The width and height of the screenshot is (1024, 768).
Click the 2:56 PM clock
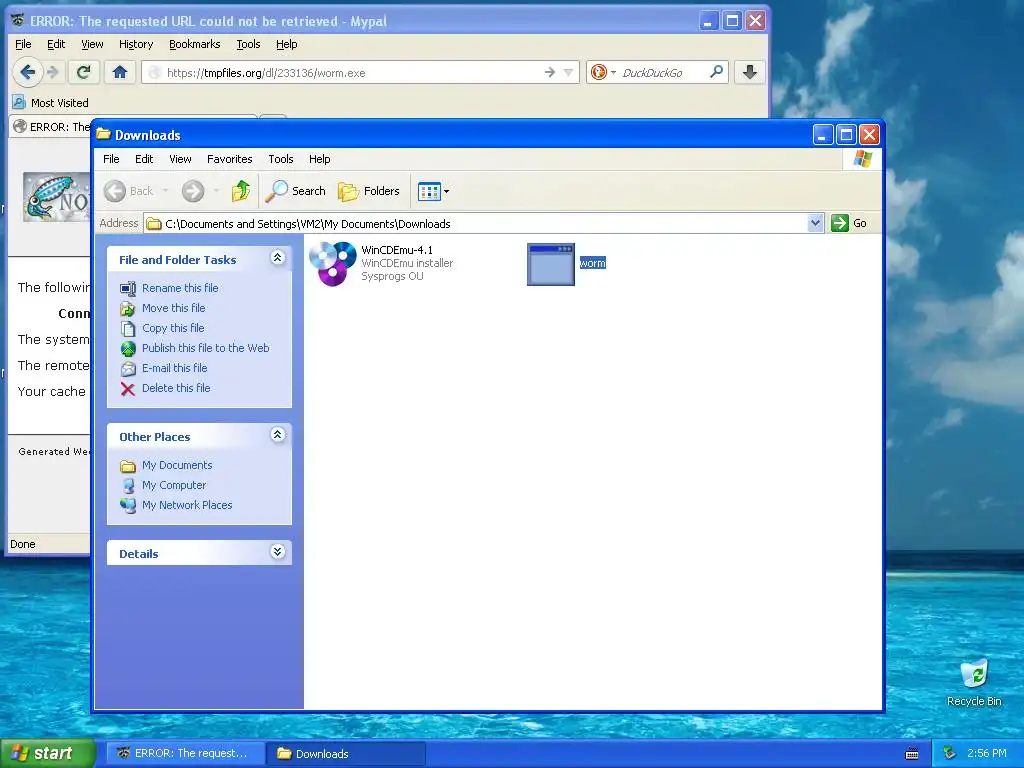point(987,753)
